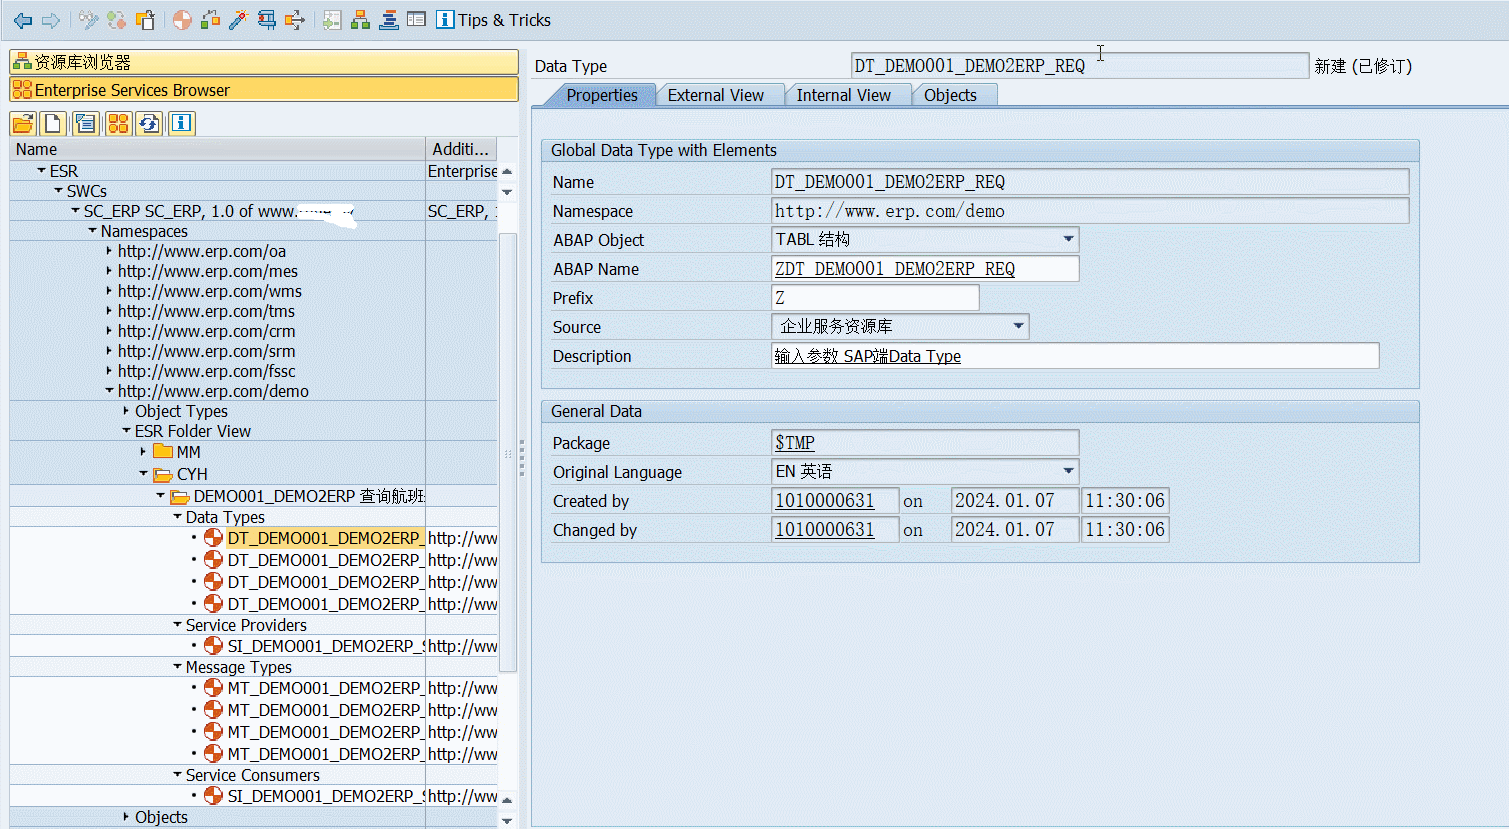Open the ABAP Name link ZDT_DEMO001_DEMO2ERP_REQ
The height and width of the screenshot is (829, 1509).
click(x=894, y=269)
